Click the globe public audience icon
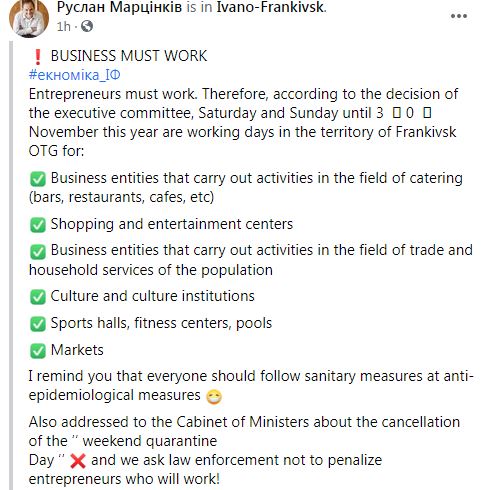Viewport: 492px width, 490px height. coord(87,26)
